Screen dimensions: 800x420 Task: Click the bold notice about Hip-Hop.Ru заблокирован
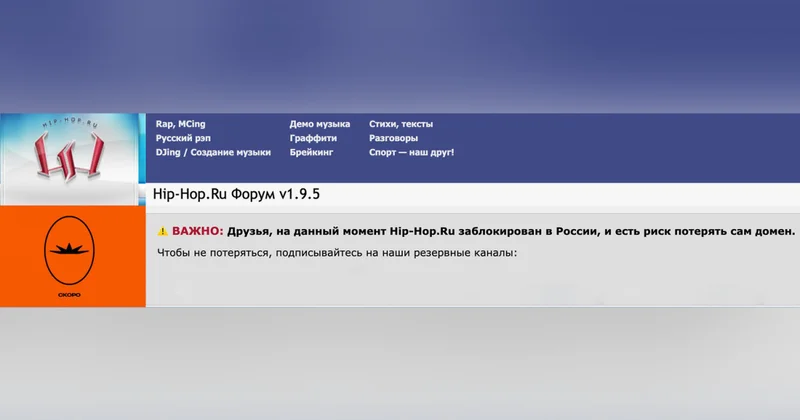click(511, 231)
